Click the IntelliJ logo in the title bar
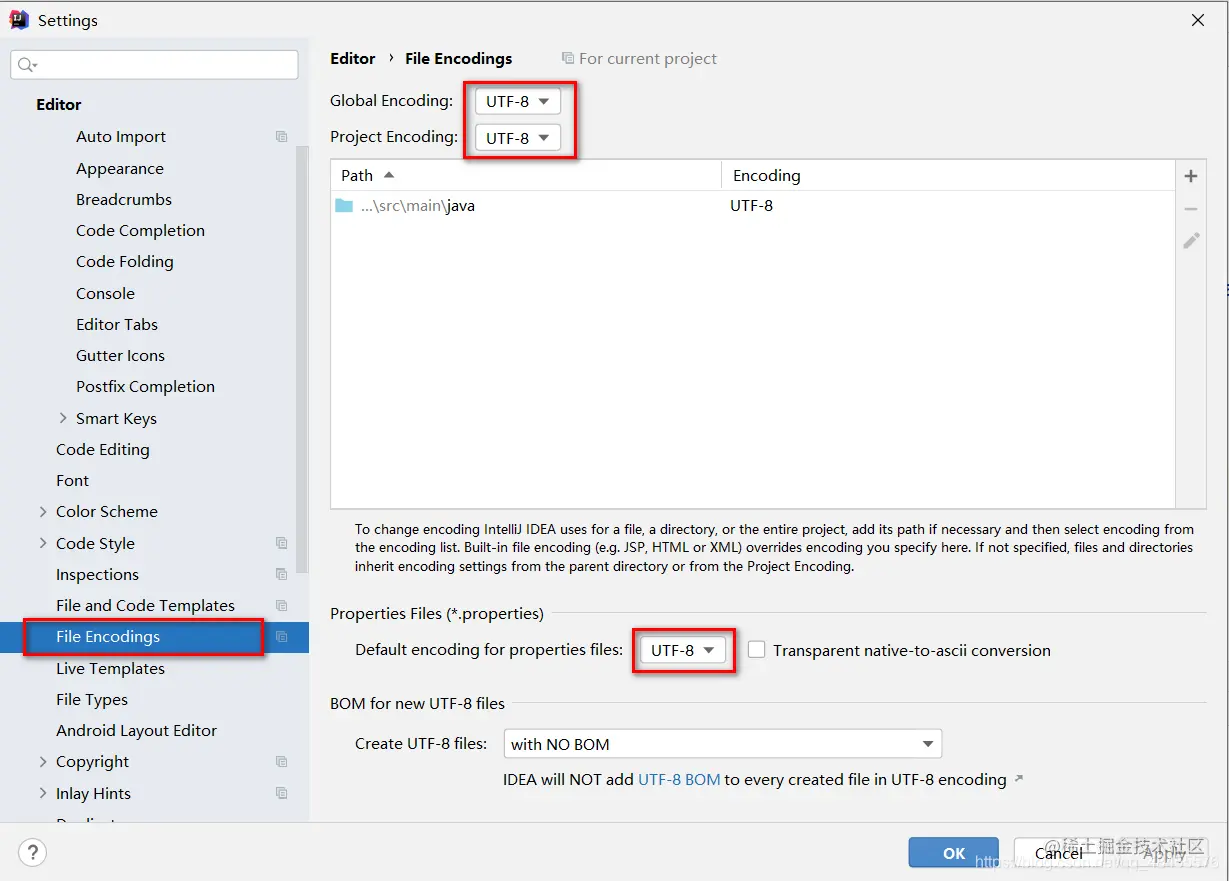Screen dimensions: 1229x881 19,20
